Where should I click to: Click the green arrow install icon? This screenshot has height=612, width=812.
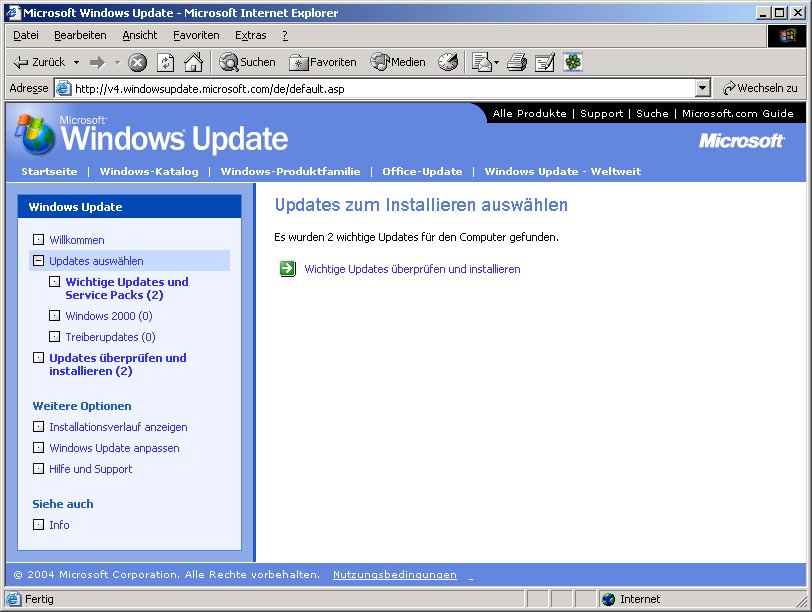[x=288, y=268]
